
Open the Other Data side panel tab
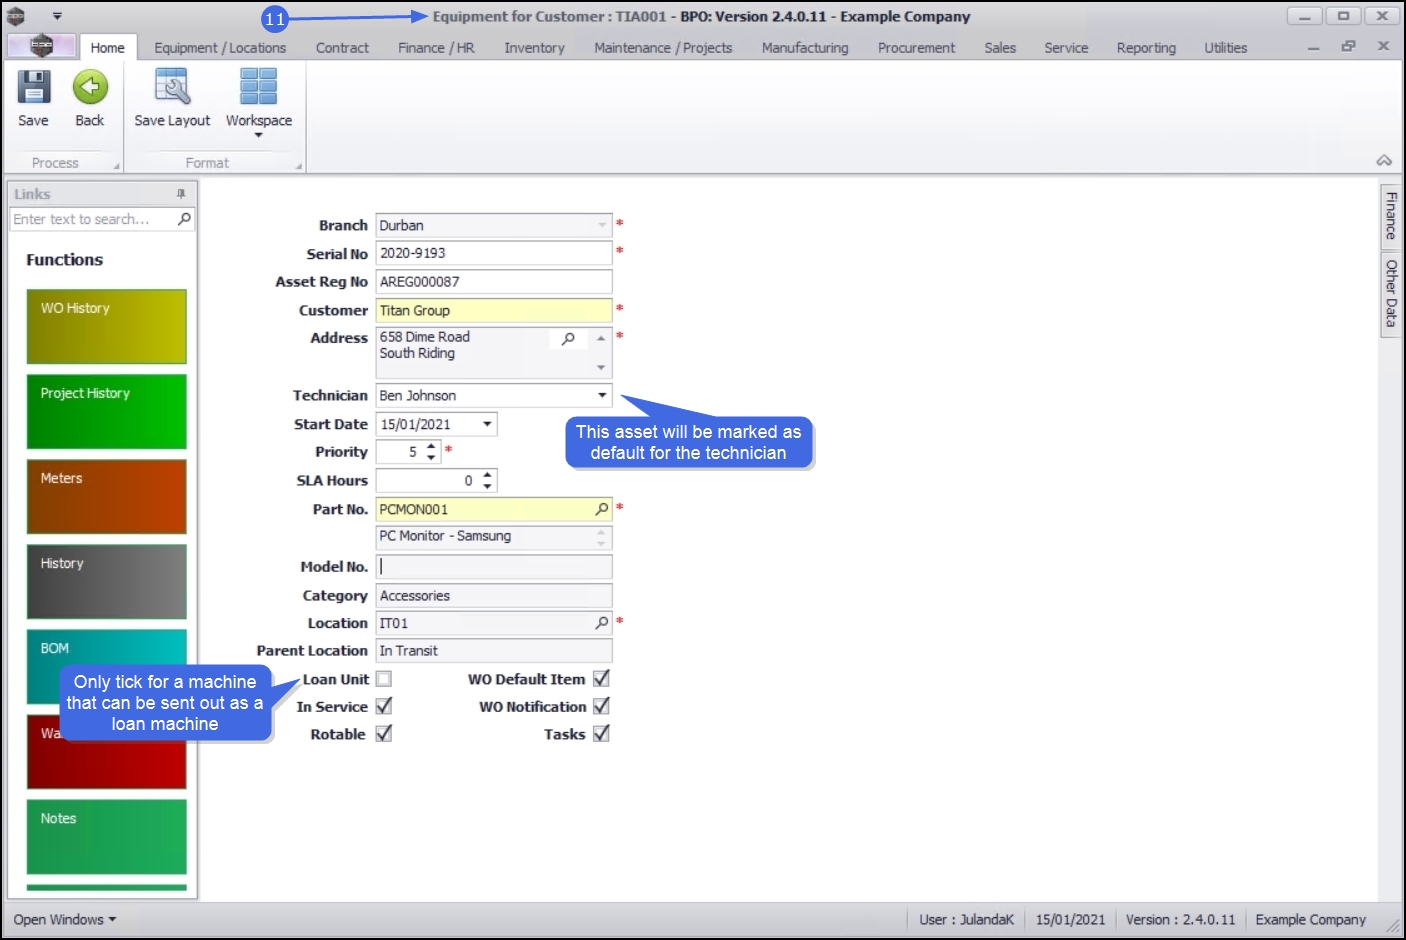[1391, 293]
